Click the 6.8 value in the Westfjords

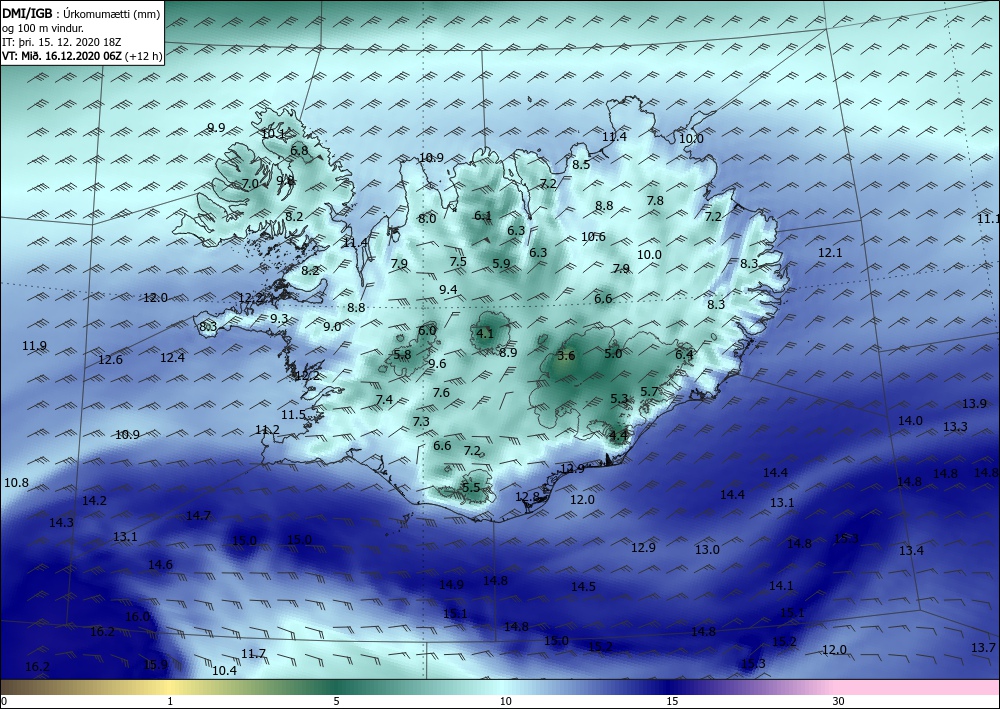point(299,150)
